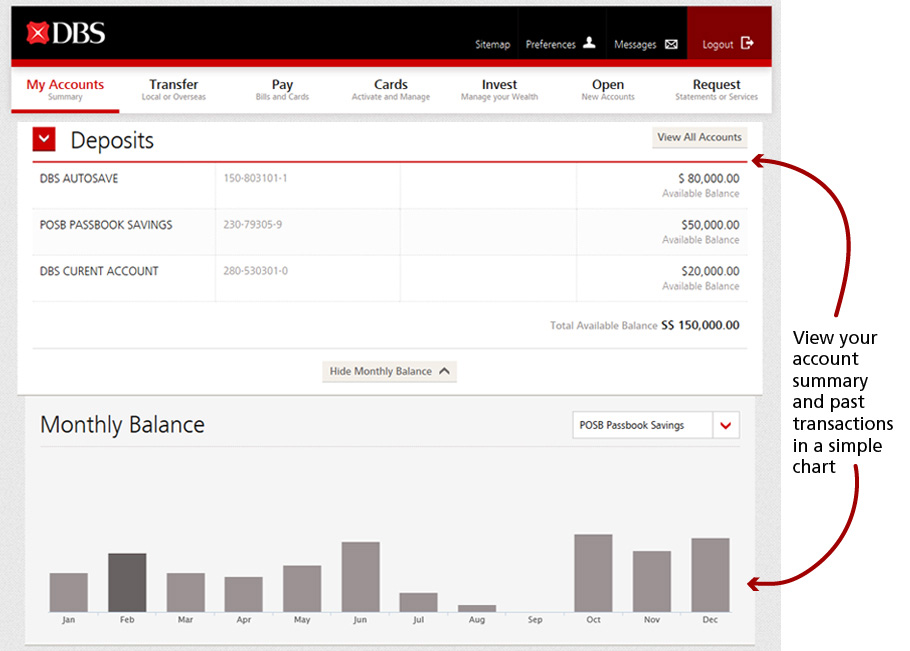Select the Pay Bills and Cards tab
This screenshot has width=910, height=651.
point(282,90)
